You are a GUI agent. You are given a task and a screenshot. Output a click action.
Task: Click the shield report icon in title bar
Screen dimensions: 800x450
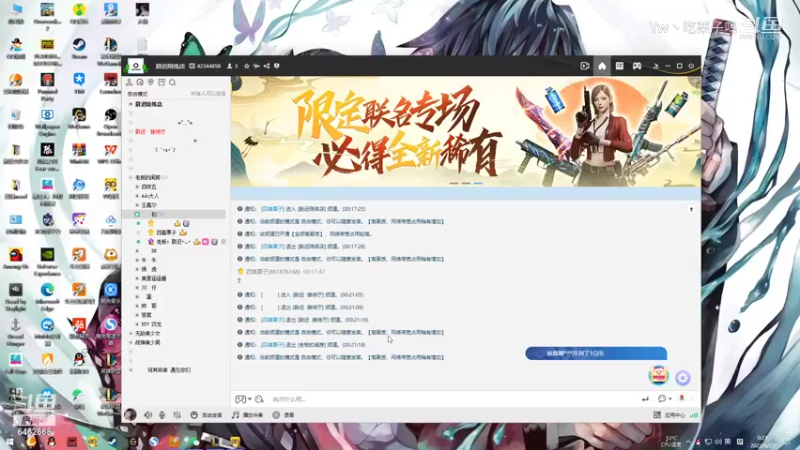tap(277, 66)
